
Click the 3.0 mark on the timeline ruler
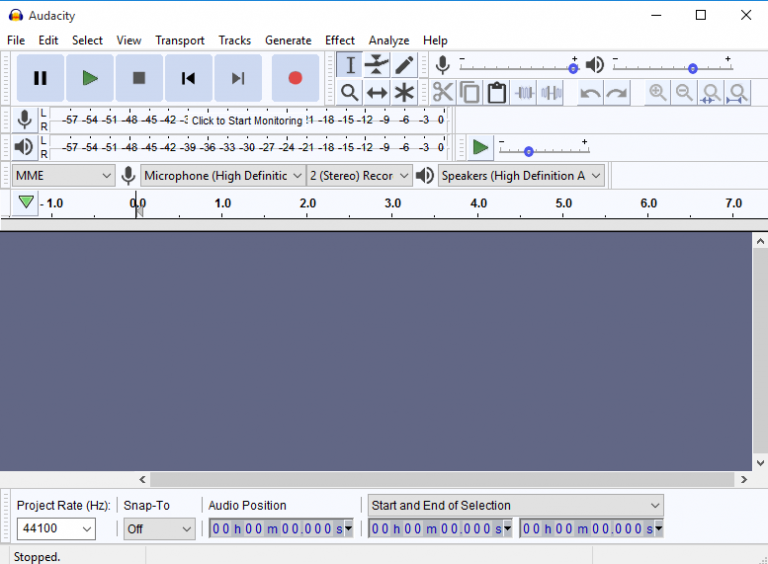(392, 203)
